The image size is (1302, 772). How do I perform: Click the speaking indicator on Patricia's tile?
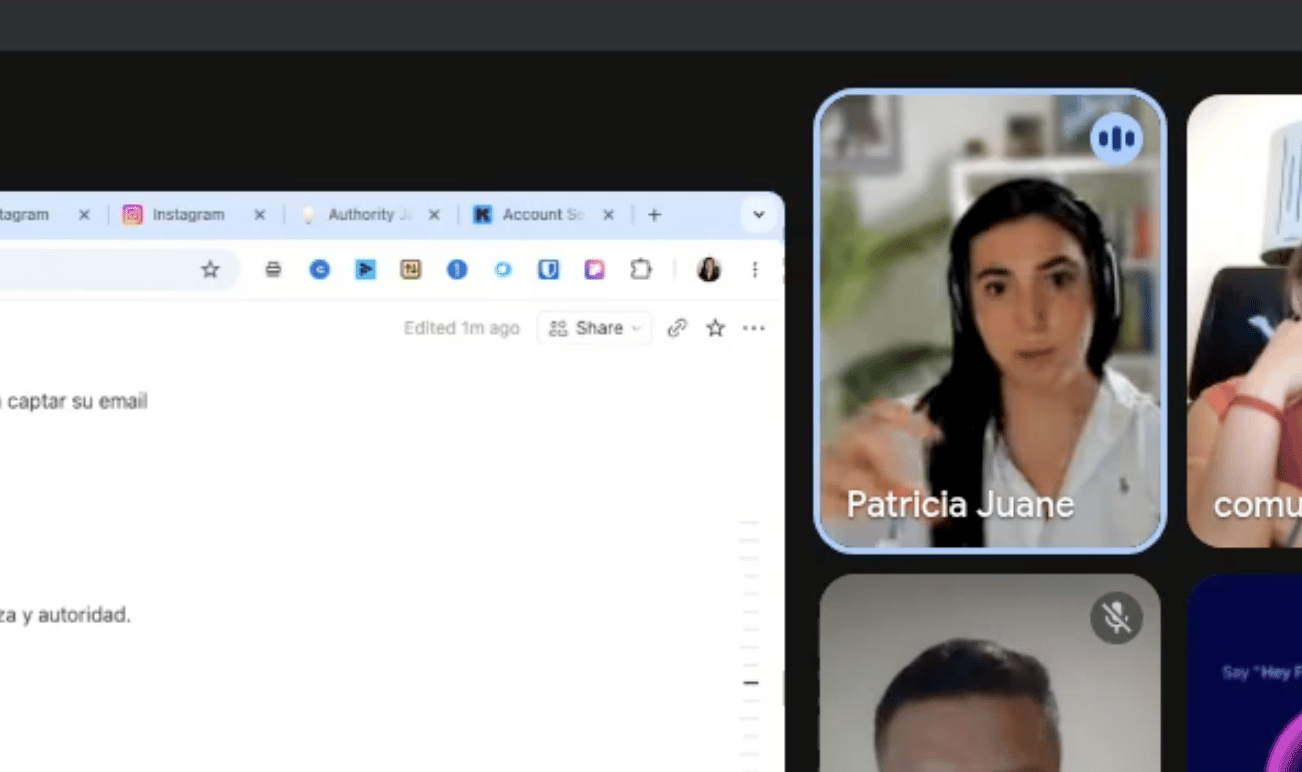click(1116, 138)
